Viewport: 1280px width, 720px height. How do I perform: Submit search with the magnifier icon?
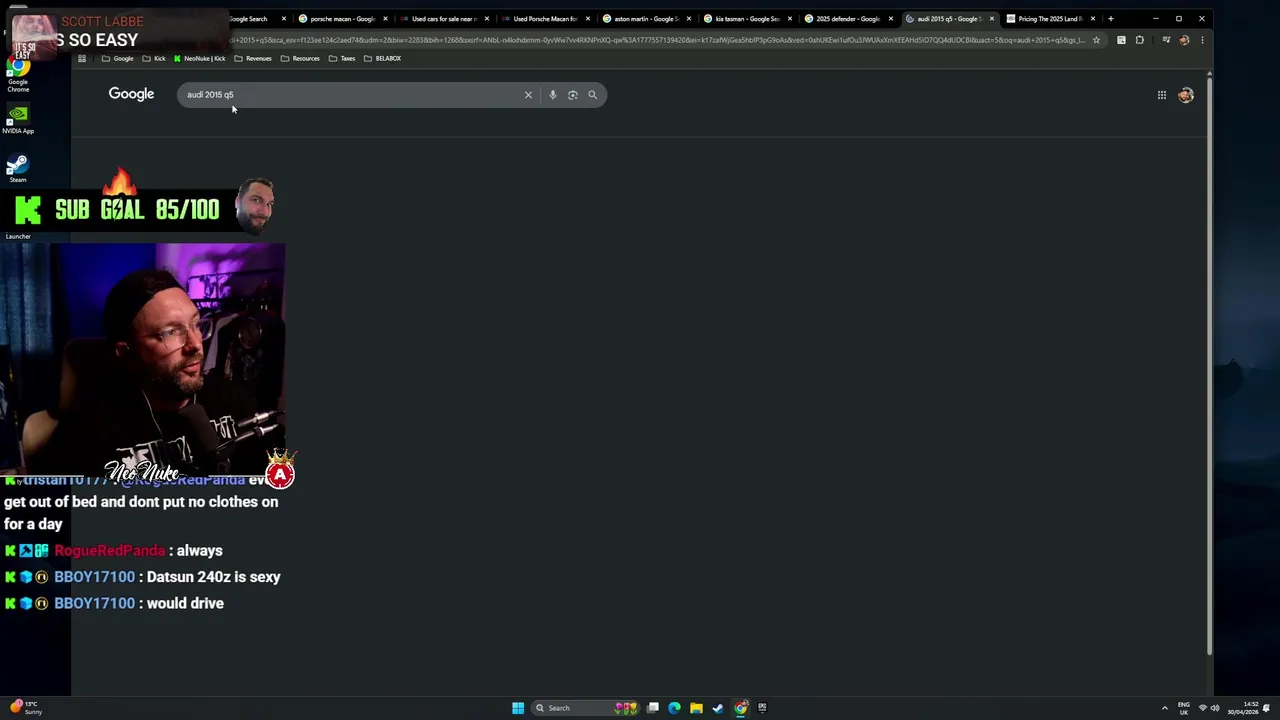[592, 95]
